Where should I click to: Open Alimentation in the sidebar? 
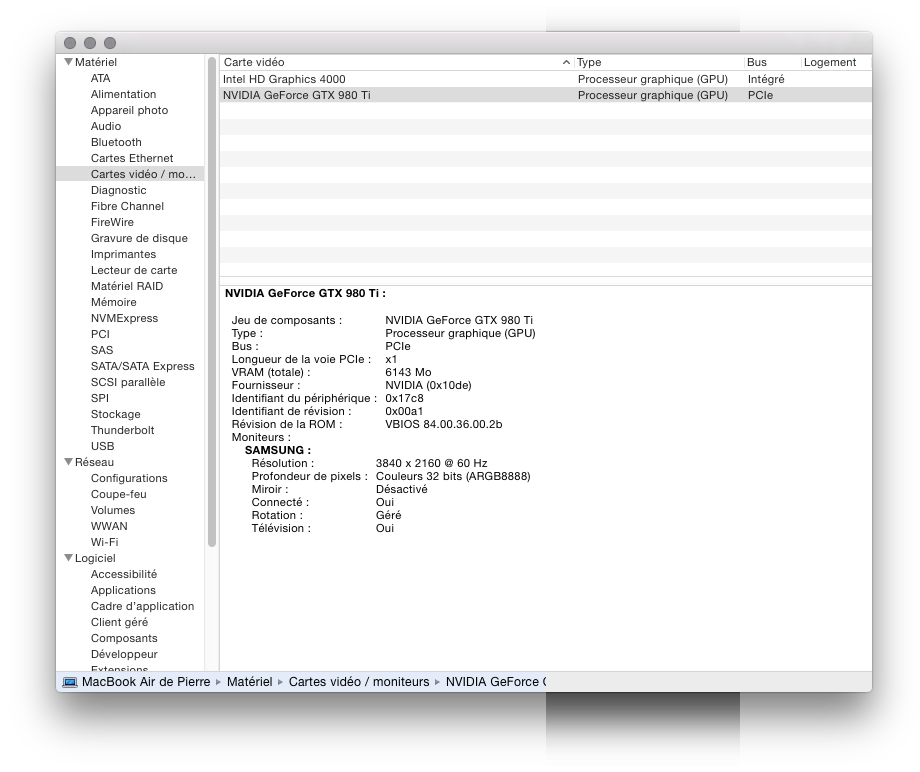click(123, 94)
